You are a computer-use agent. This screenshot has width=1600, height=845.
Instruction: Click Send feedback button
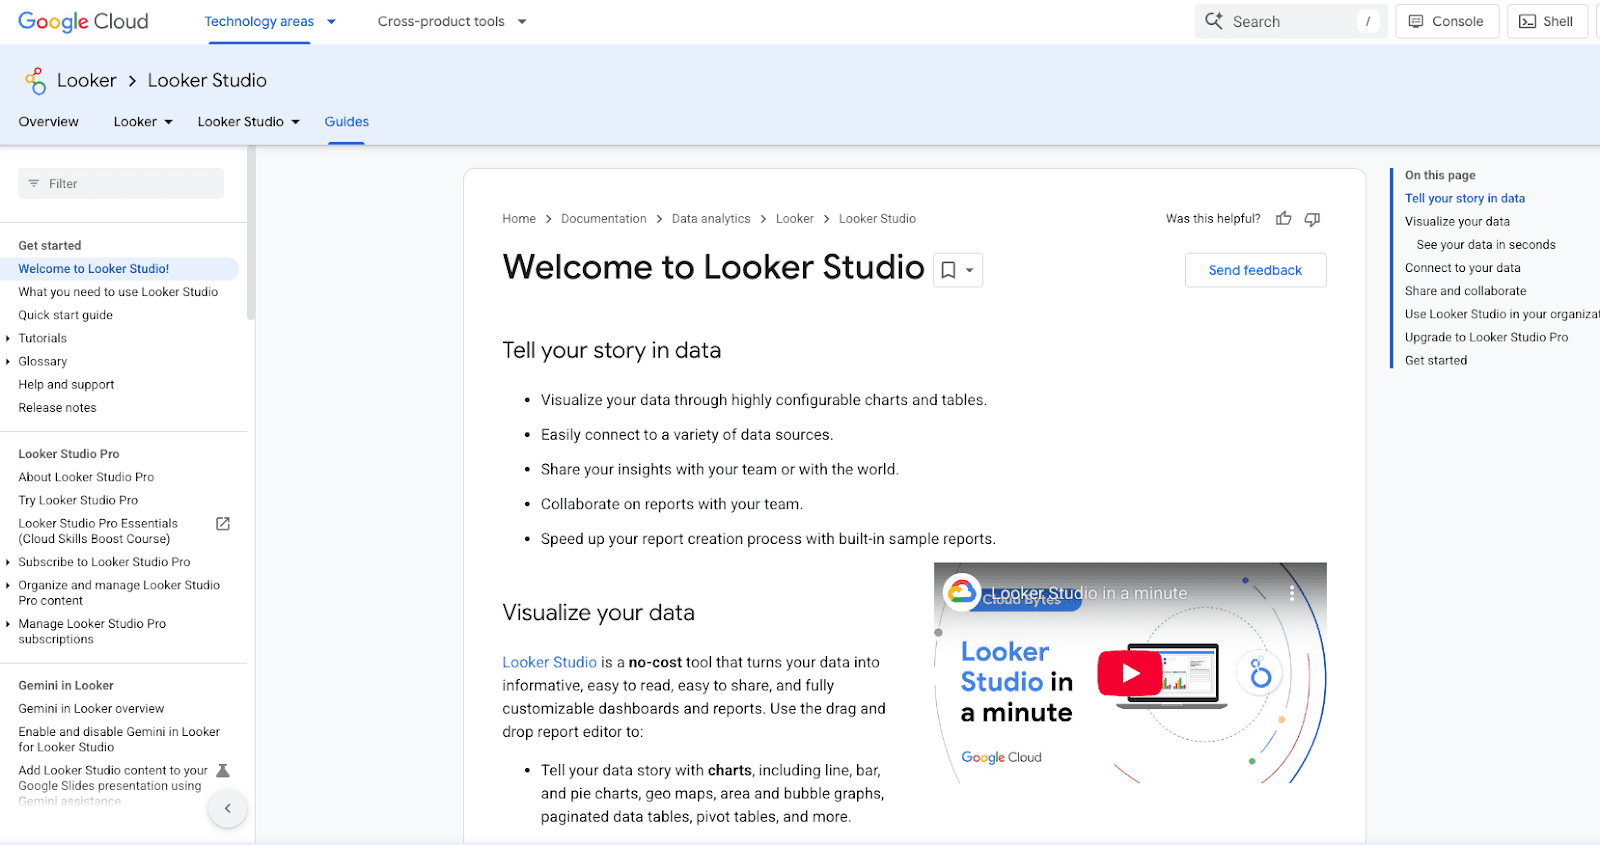1255,270
